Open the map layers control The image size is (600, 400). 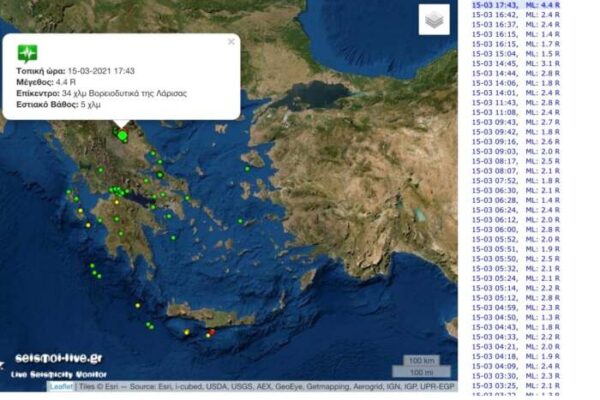tap(432, 21)
